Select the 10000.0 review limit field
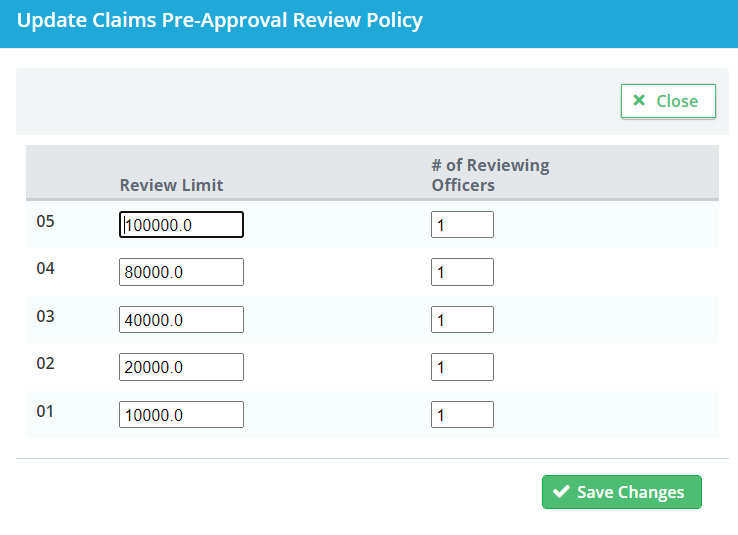738x535 pixels. [181, 415]
